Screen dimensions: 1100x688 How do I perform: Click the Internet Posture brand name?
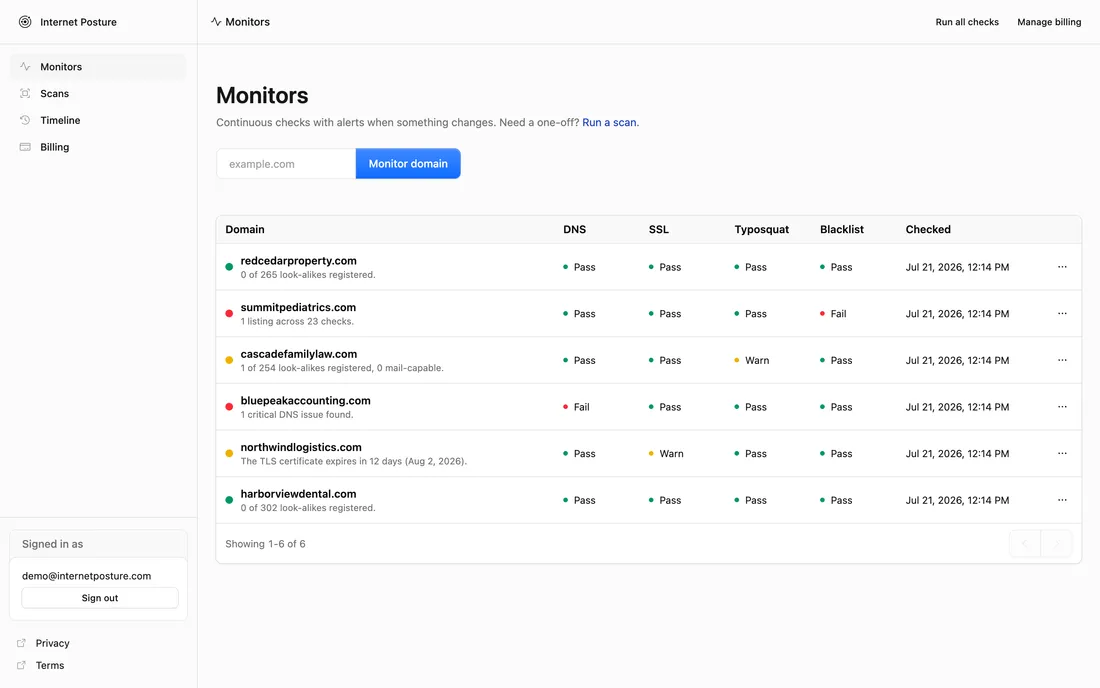tap(79, 22)
